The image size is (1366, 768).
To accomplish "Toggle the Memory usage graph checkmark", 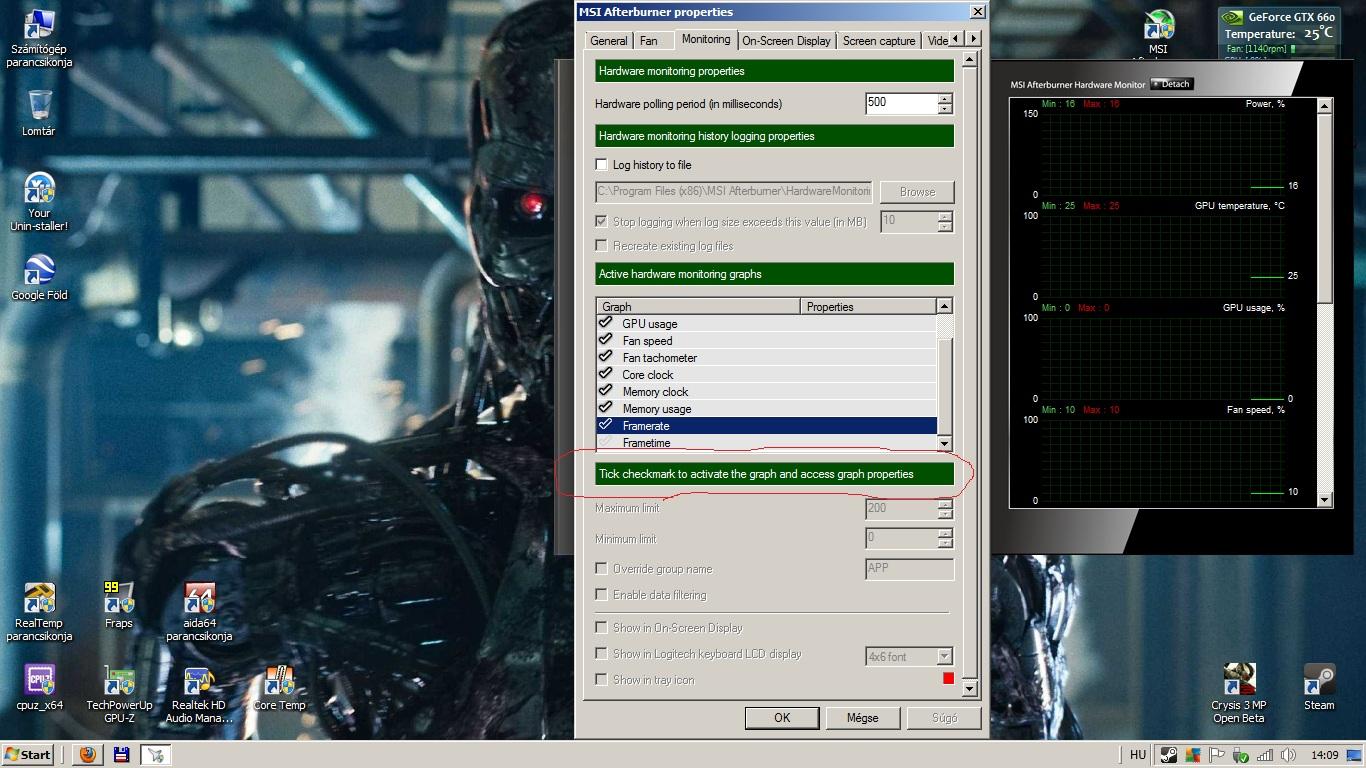I will (605, 408).
